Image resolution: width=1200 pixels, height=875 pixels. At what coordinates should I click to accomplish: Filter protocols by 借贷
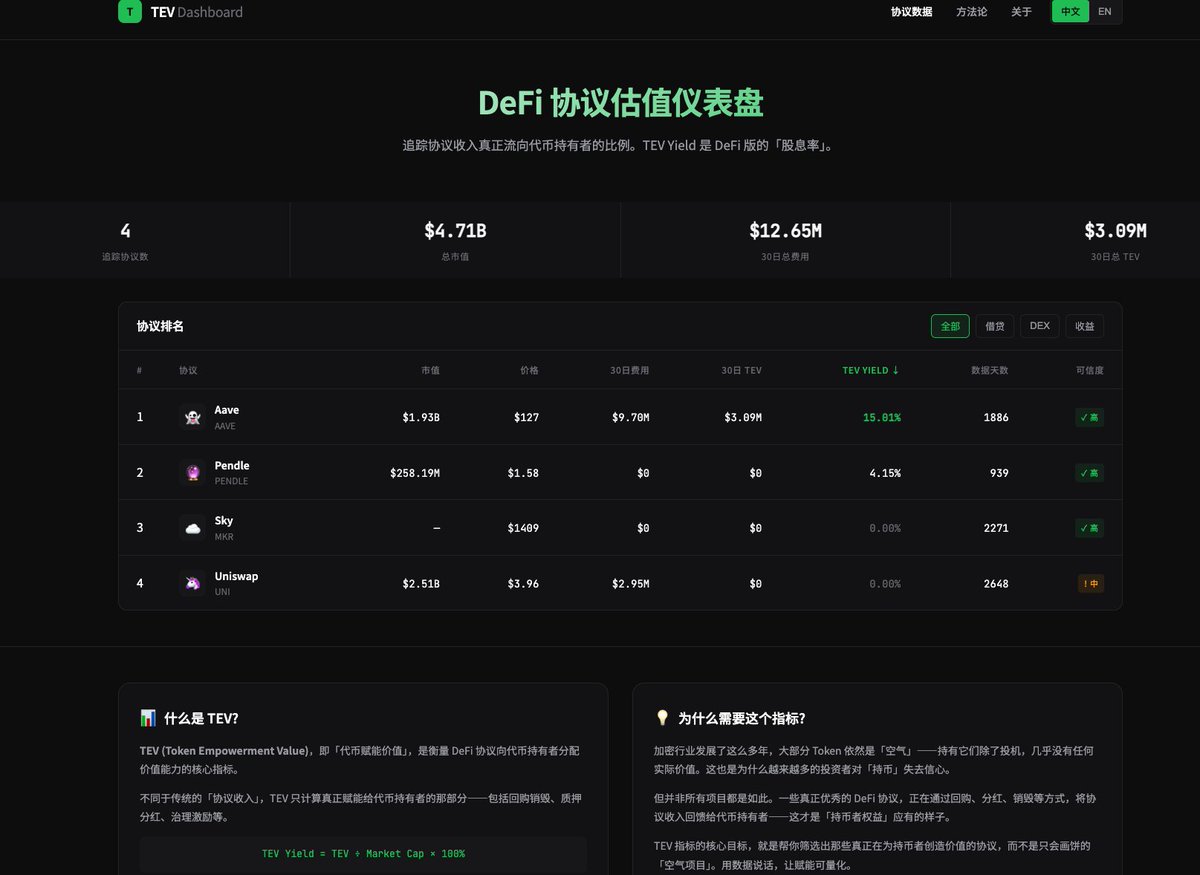(x=995, y=326)
